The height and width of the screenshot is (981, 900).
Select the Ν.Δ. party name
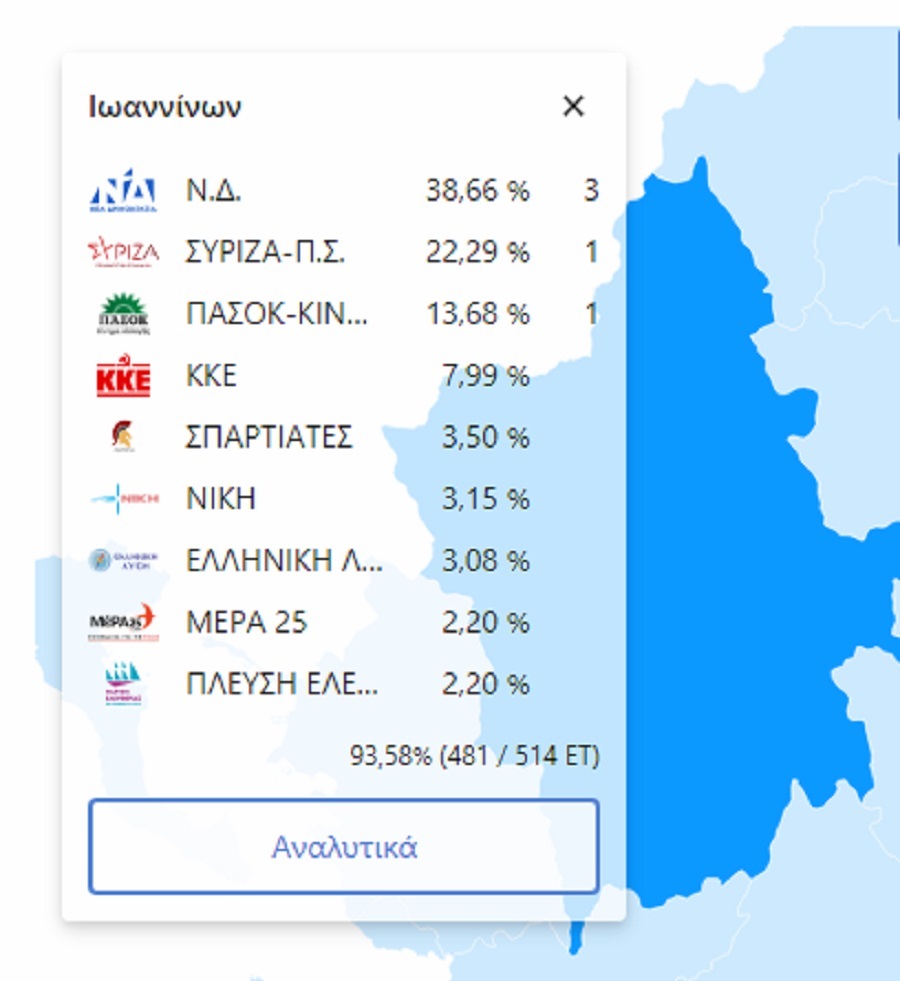(x=214, y=191)
